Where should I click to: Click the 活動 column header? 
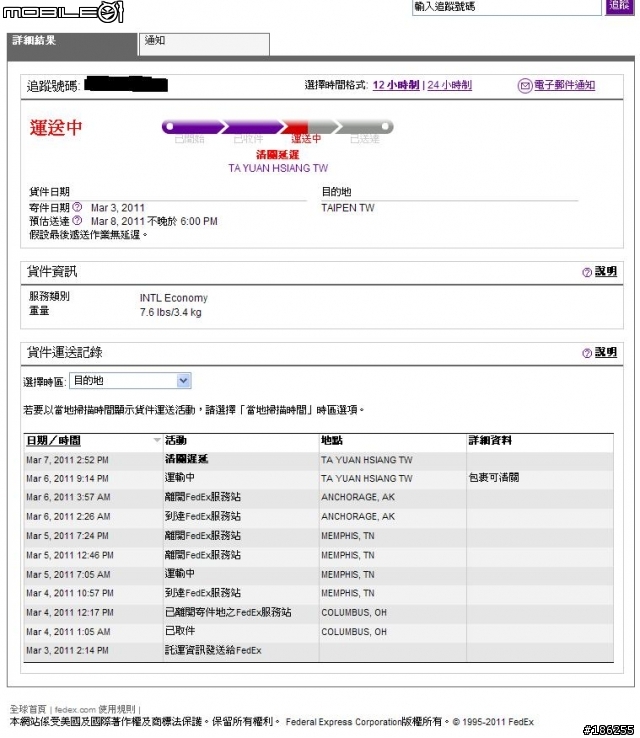(176, 441)
